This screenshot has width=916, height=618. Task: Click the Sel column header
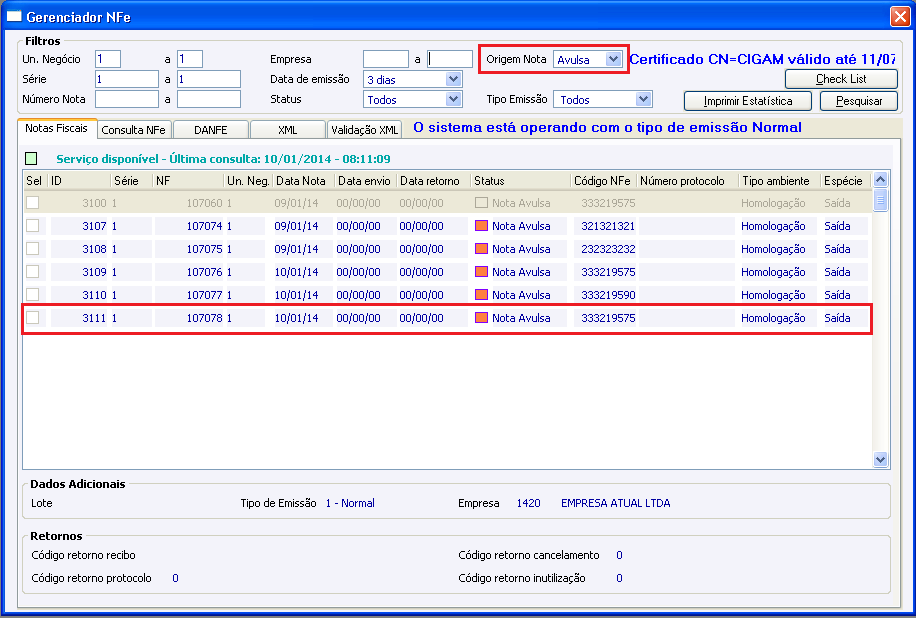pyautogui.click(x=35, y=180)
